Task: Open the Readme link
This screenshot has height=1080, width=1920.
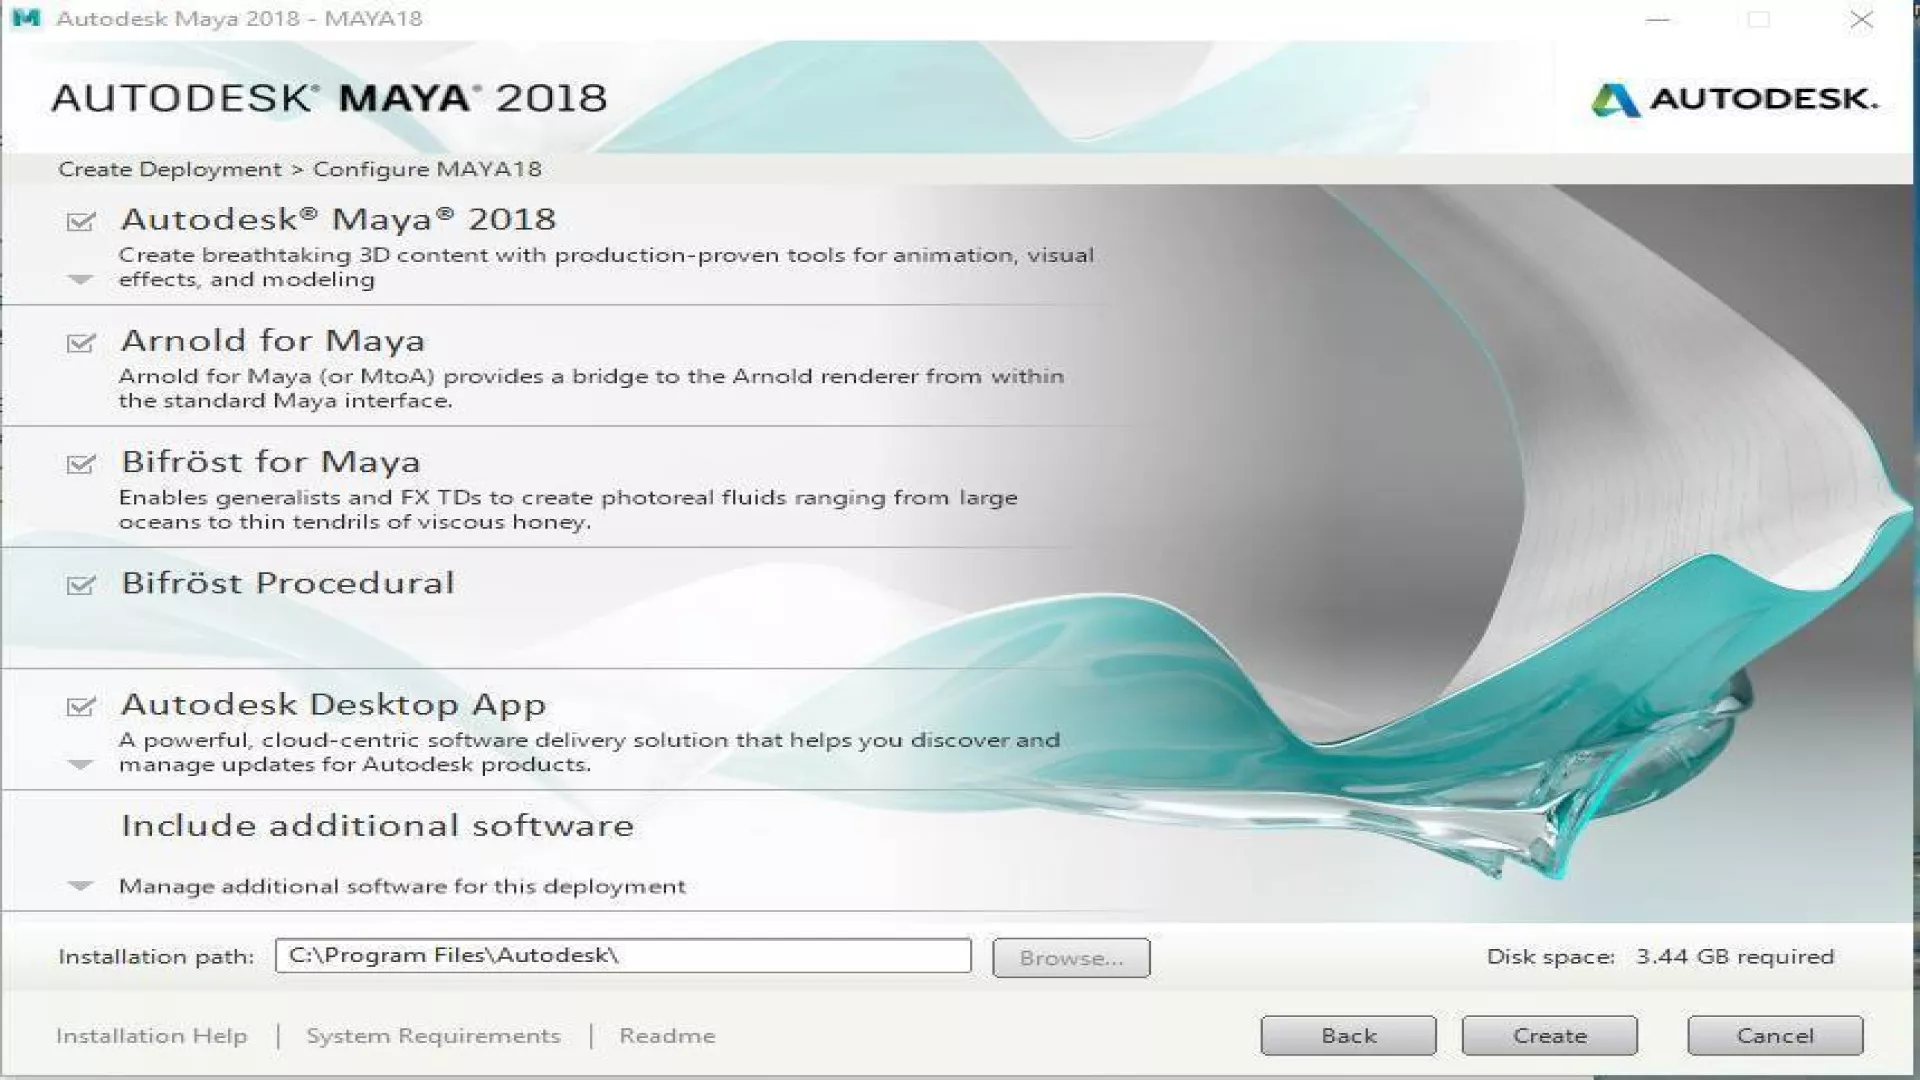Action: click(x=667, y=1036)
